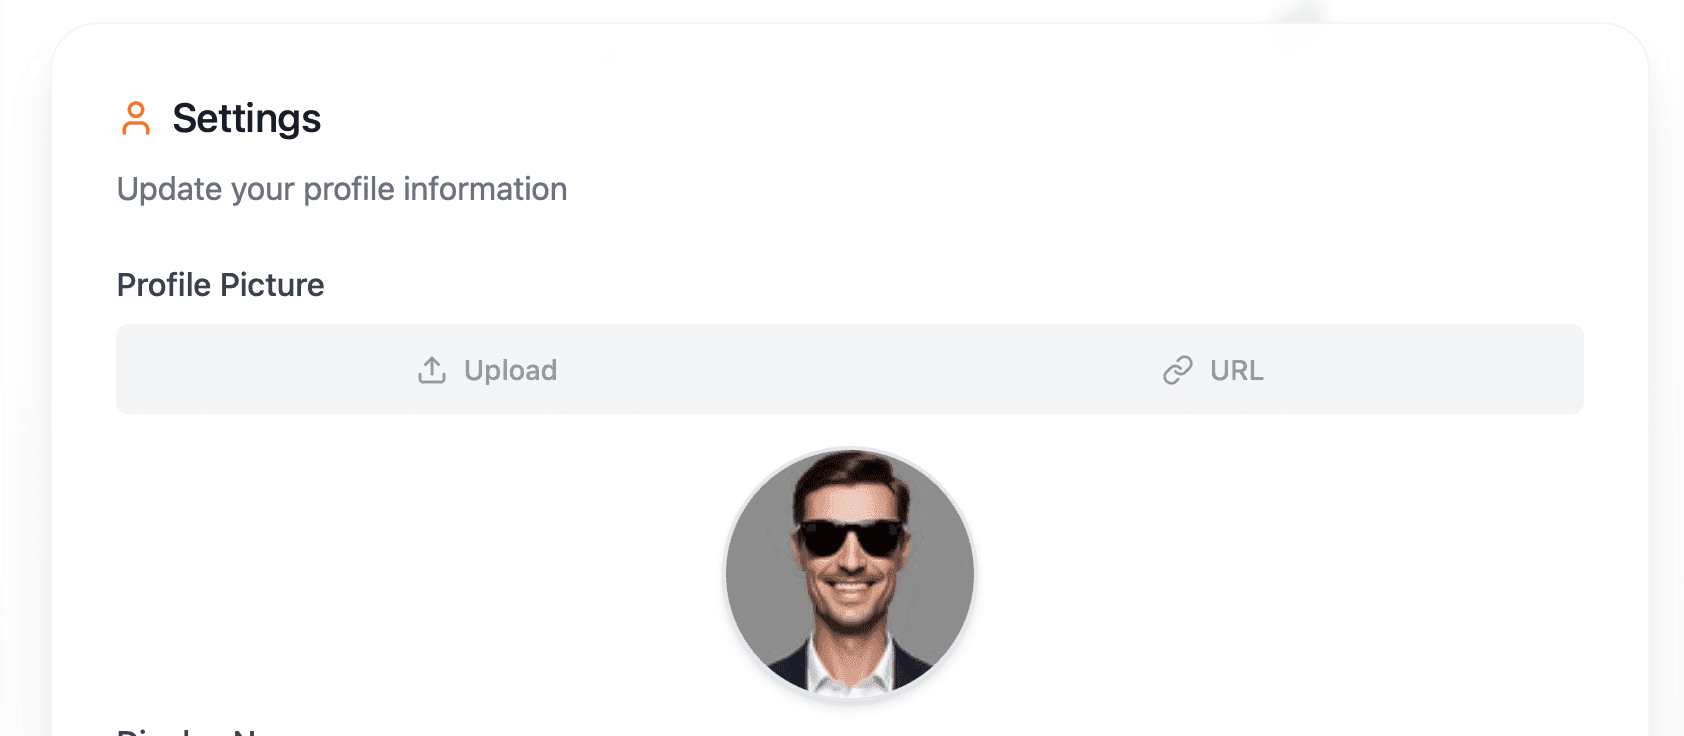Click the "Upload" text in the tab bar
Image resolution: width=1684 pixels, height=736 pixels.
(x=510, y=370)
